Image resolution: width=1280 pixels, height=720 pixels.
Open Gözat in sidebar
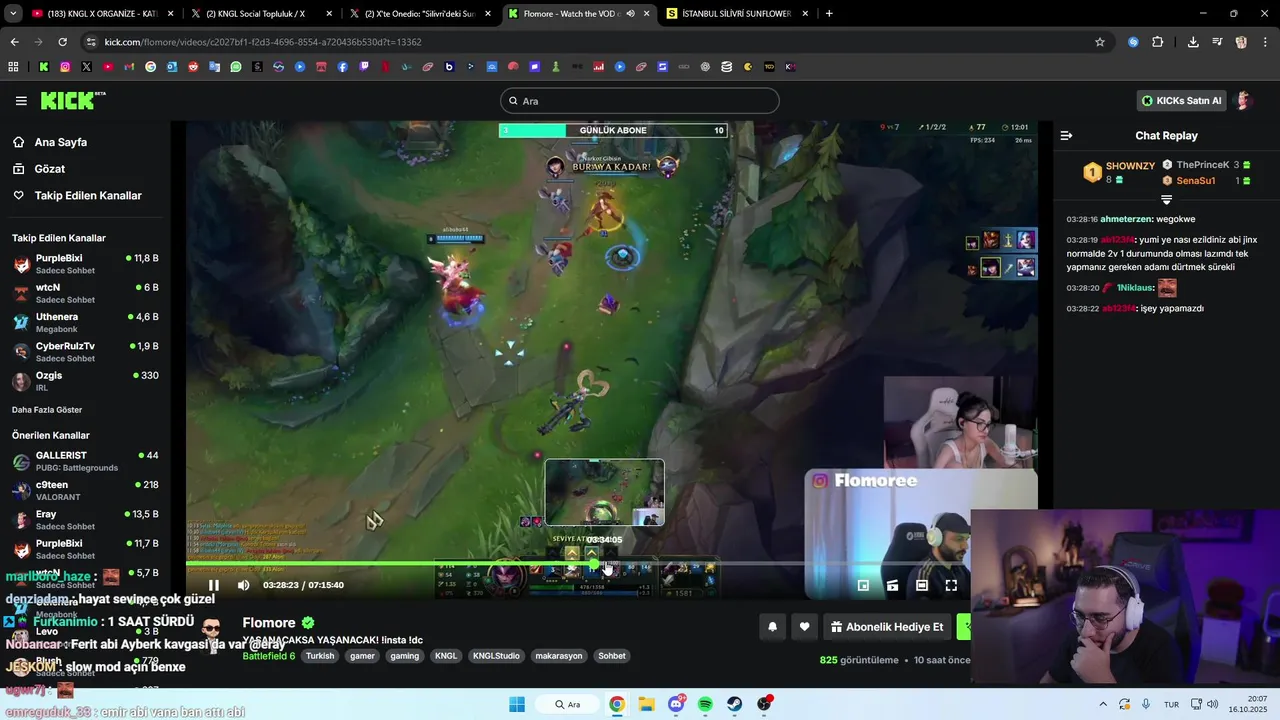pos(50,169)
